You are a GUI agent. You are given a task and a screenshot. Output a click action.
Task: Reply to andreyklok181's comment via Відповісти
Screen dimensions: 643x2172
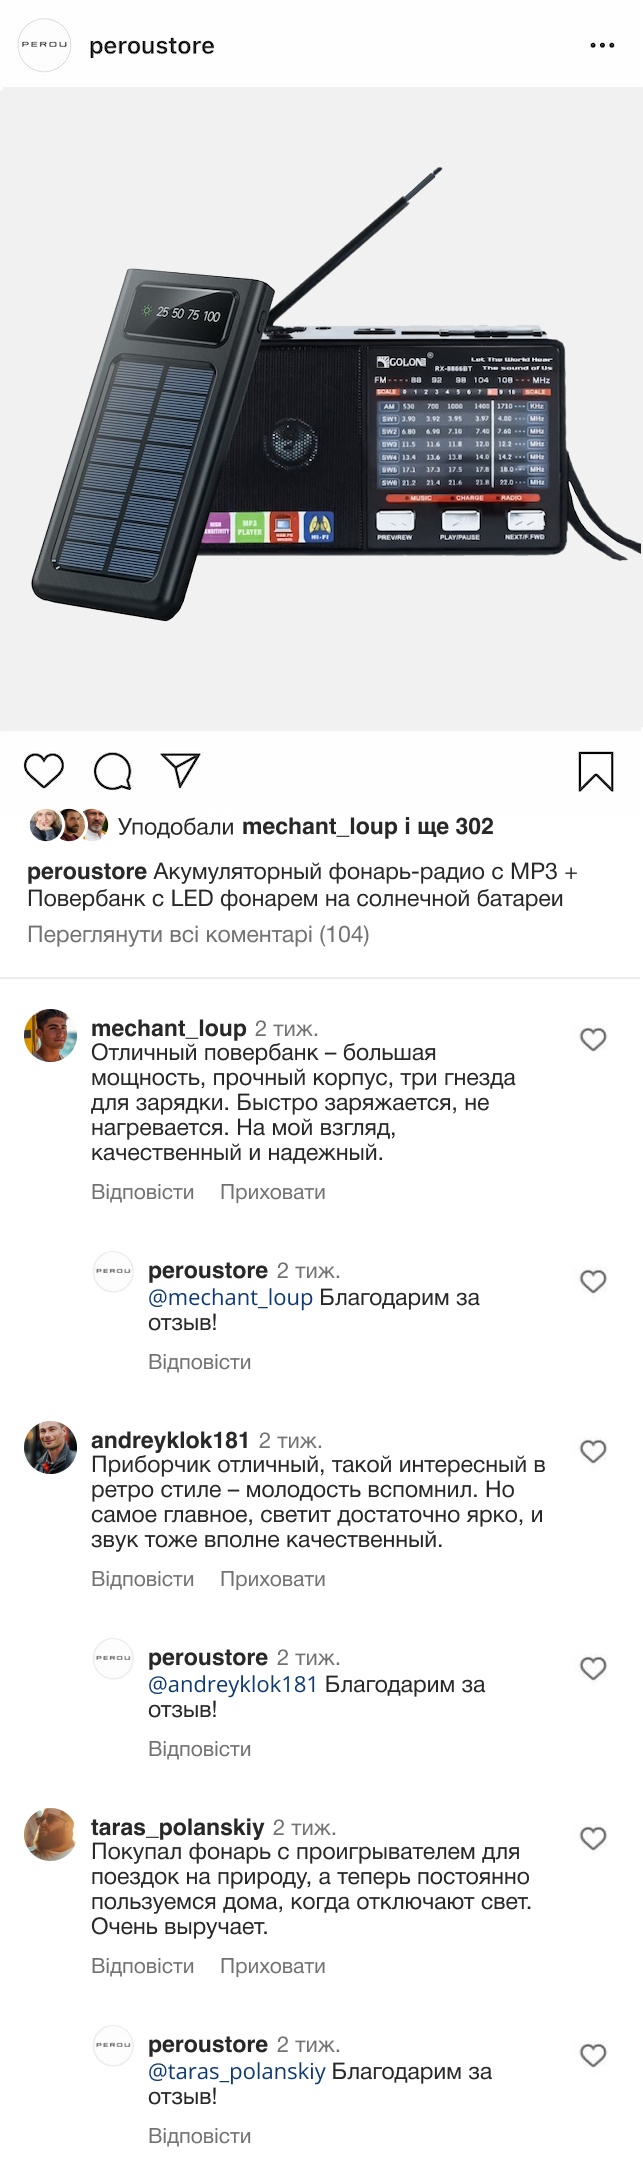(142, 1579)
